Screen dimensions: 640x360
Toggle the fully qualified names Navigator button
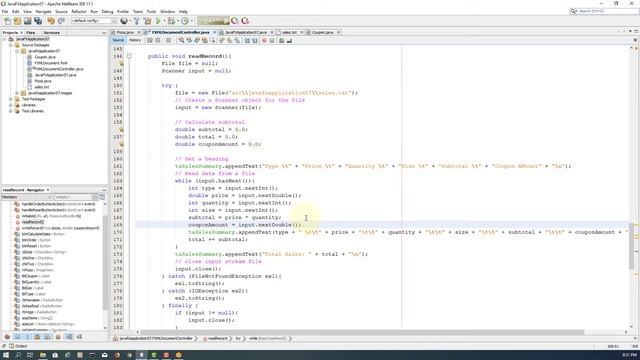(x=58, y=337)
